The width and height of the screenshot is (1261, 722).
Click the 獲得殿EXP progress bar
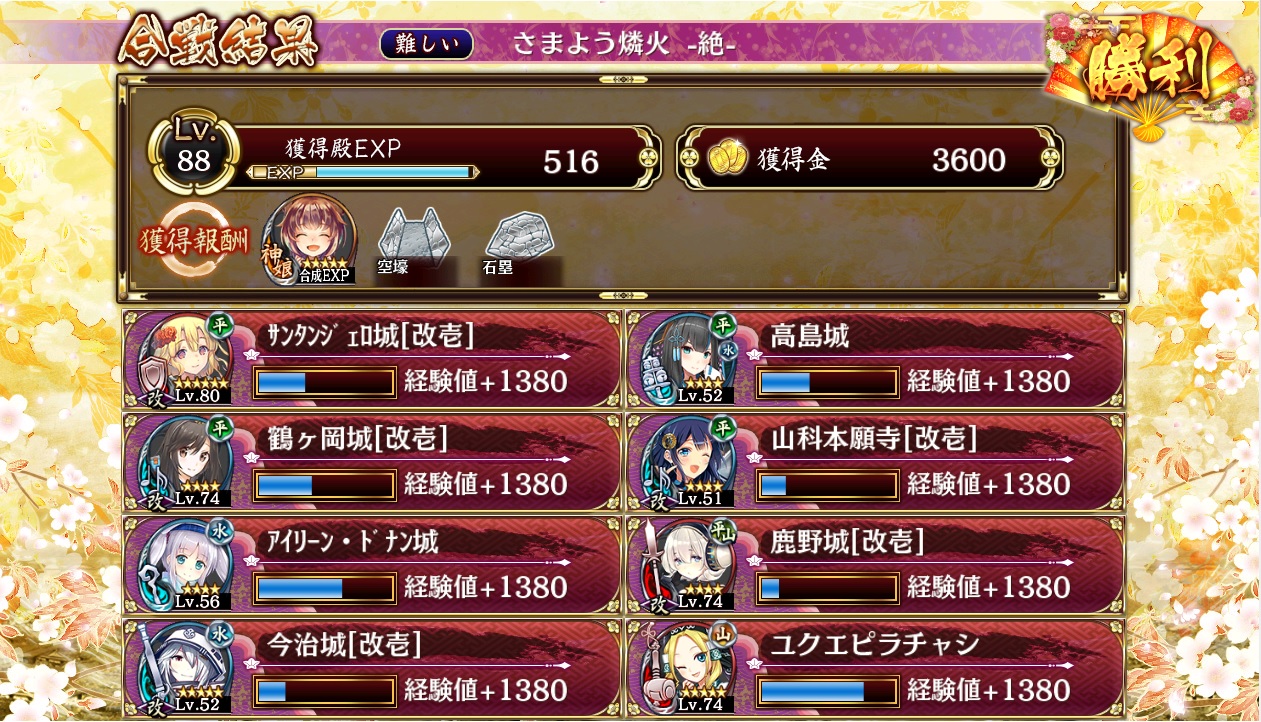click(363, 172)
